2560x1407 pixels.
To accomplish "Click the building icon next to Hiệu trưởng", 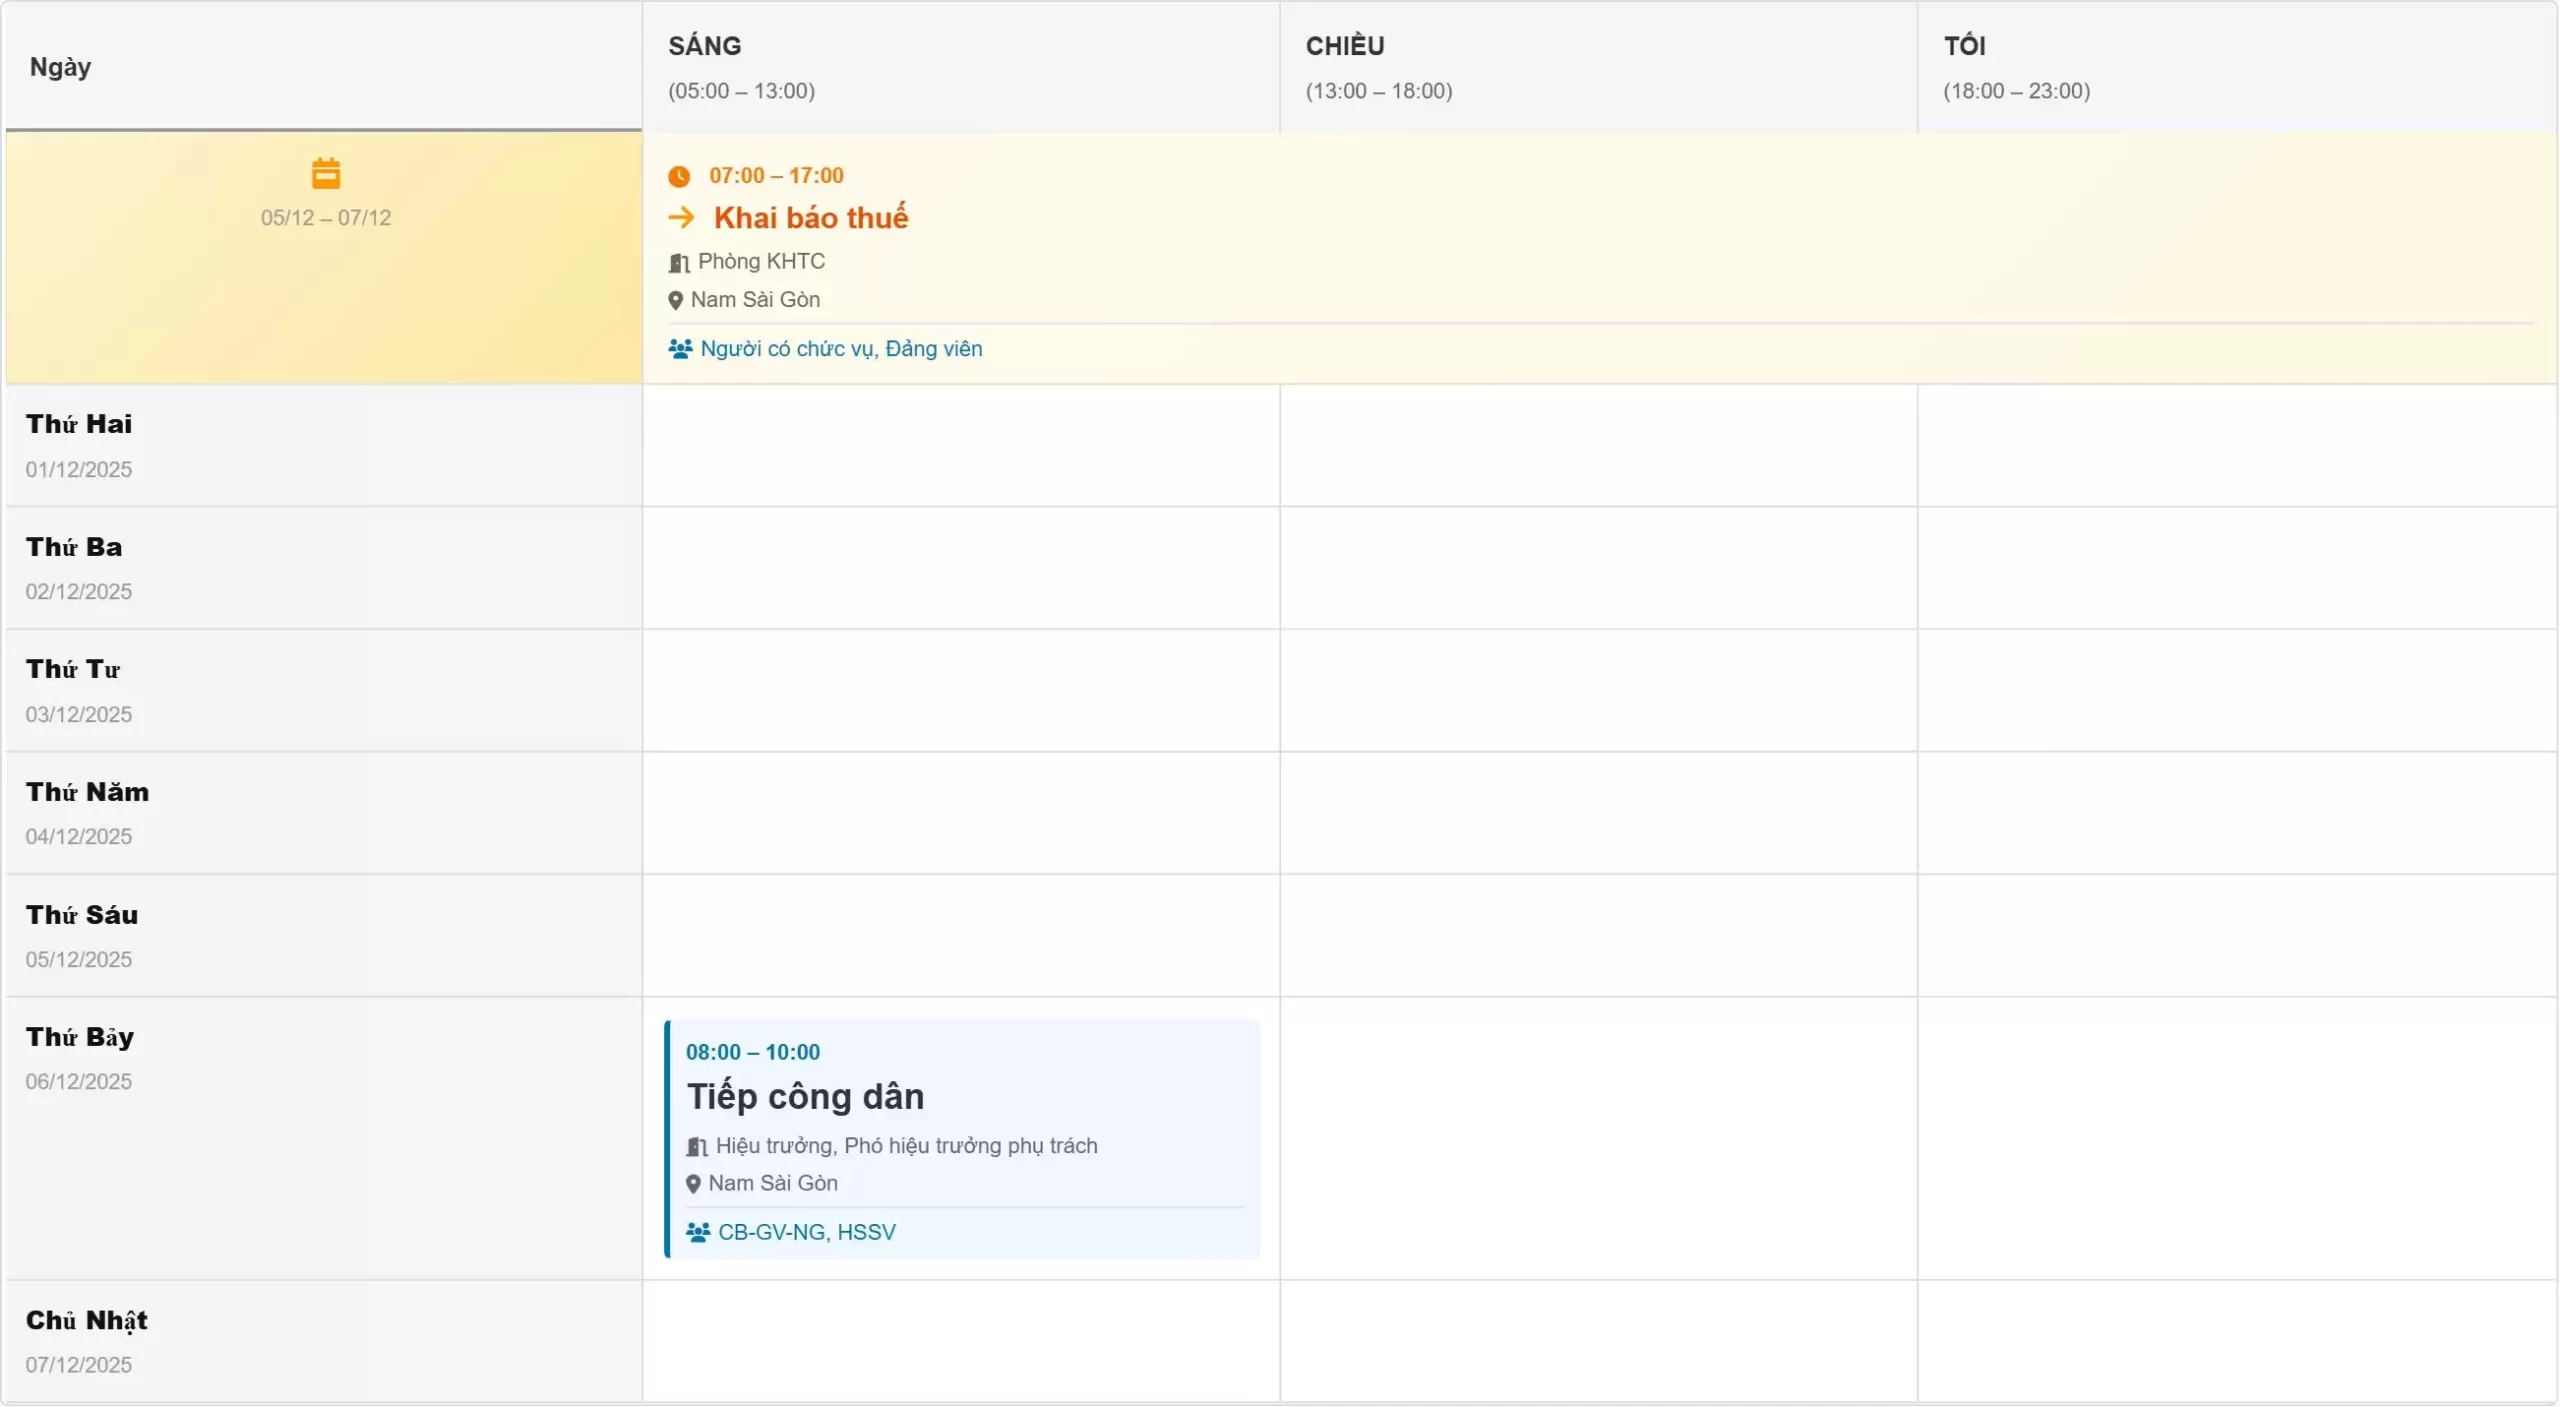I will [695, 1146].
